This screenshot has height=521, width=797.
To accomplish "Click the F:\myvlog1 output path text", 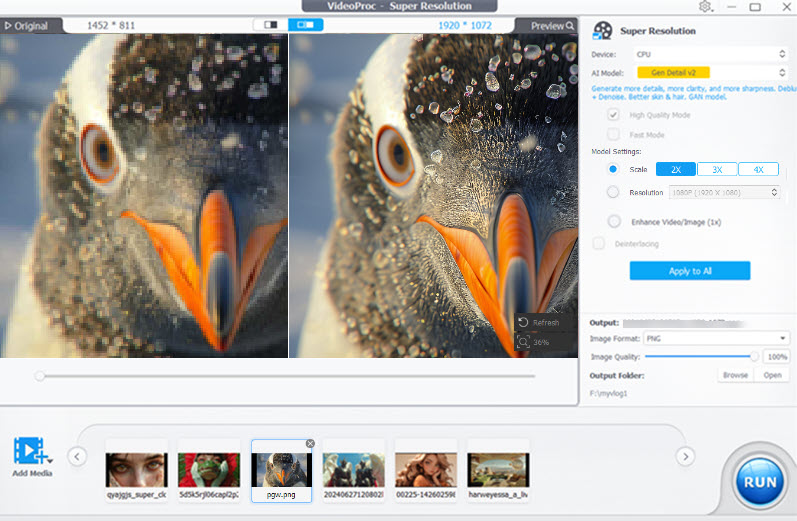I will coord(608,393).
